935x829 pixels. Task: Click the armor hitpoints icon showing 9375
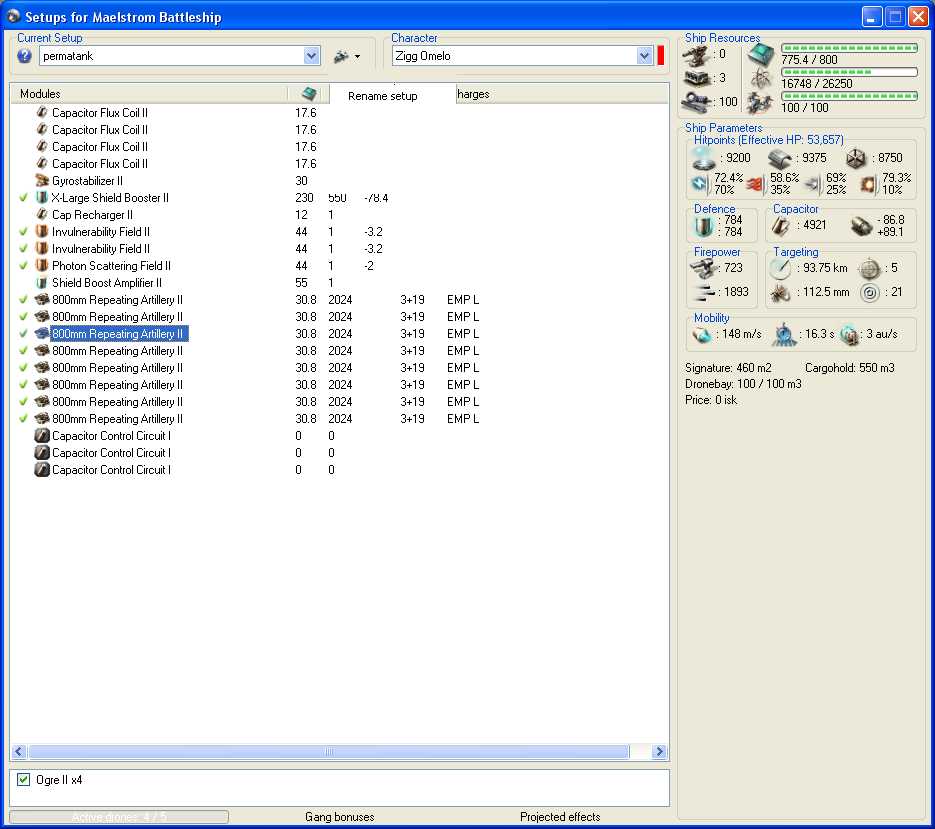pyautogui.click(x=779, y=159)
